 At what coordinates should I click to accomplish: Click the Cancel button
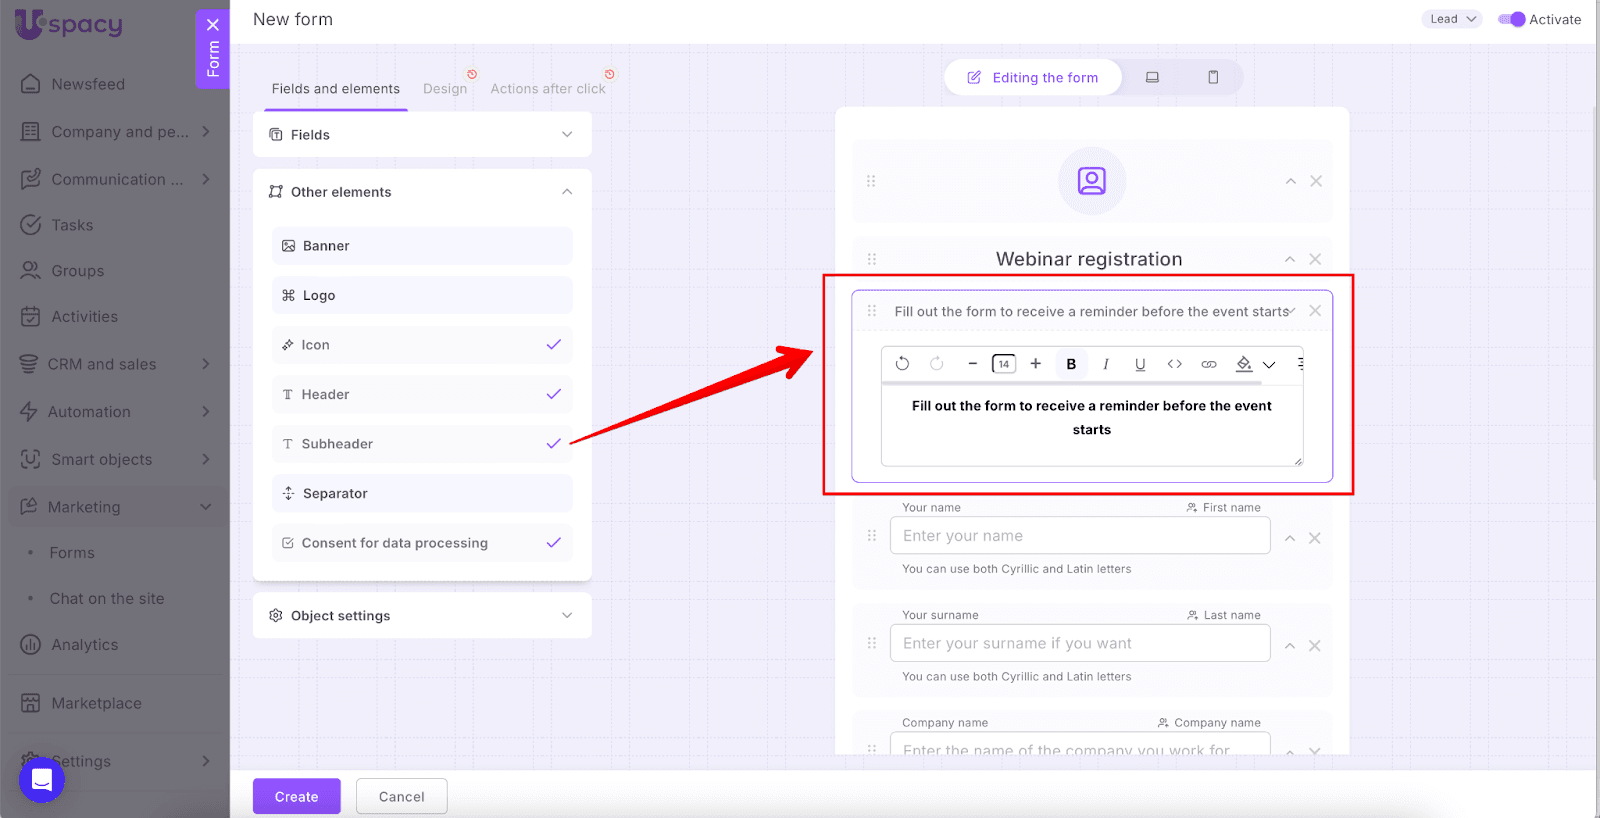tap(401, 797)
